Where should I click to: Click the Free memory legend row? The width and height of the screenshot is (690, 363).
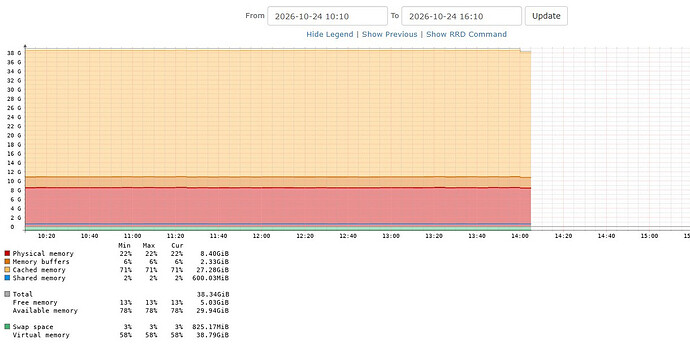[117, 303]
